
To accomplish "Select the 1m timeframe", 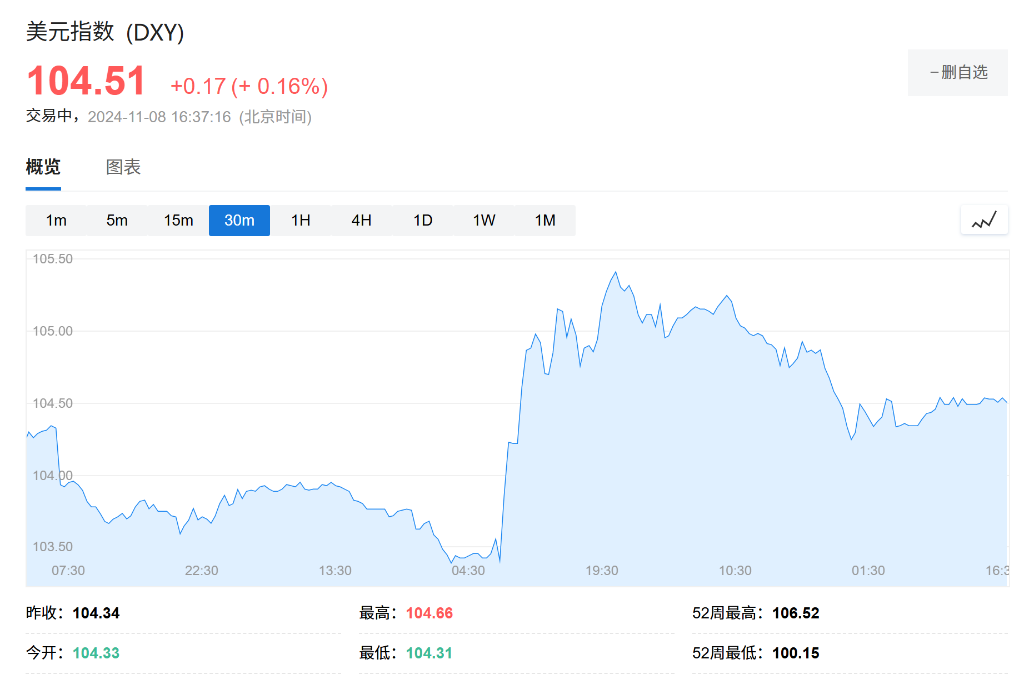I will (56, 220).
